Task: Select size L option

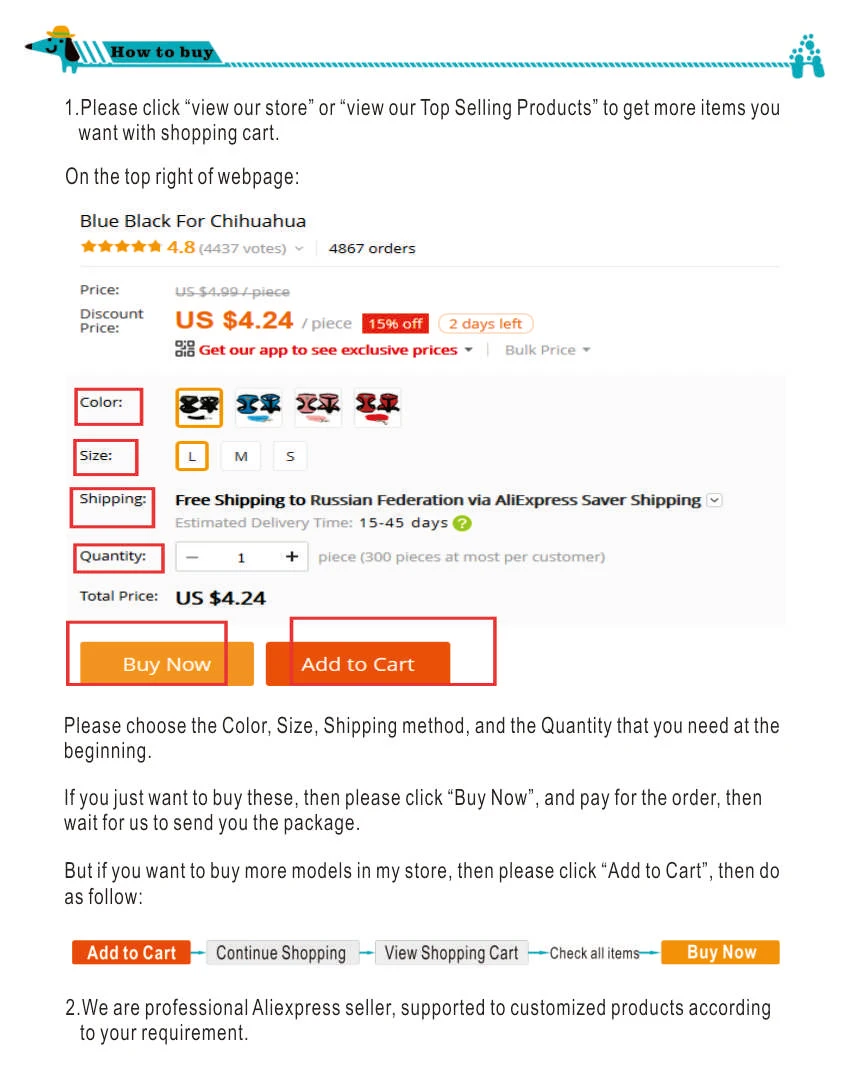Action: click(192, 456)
